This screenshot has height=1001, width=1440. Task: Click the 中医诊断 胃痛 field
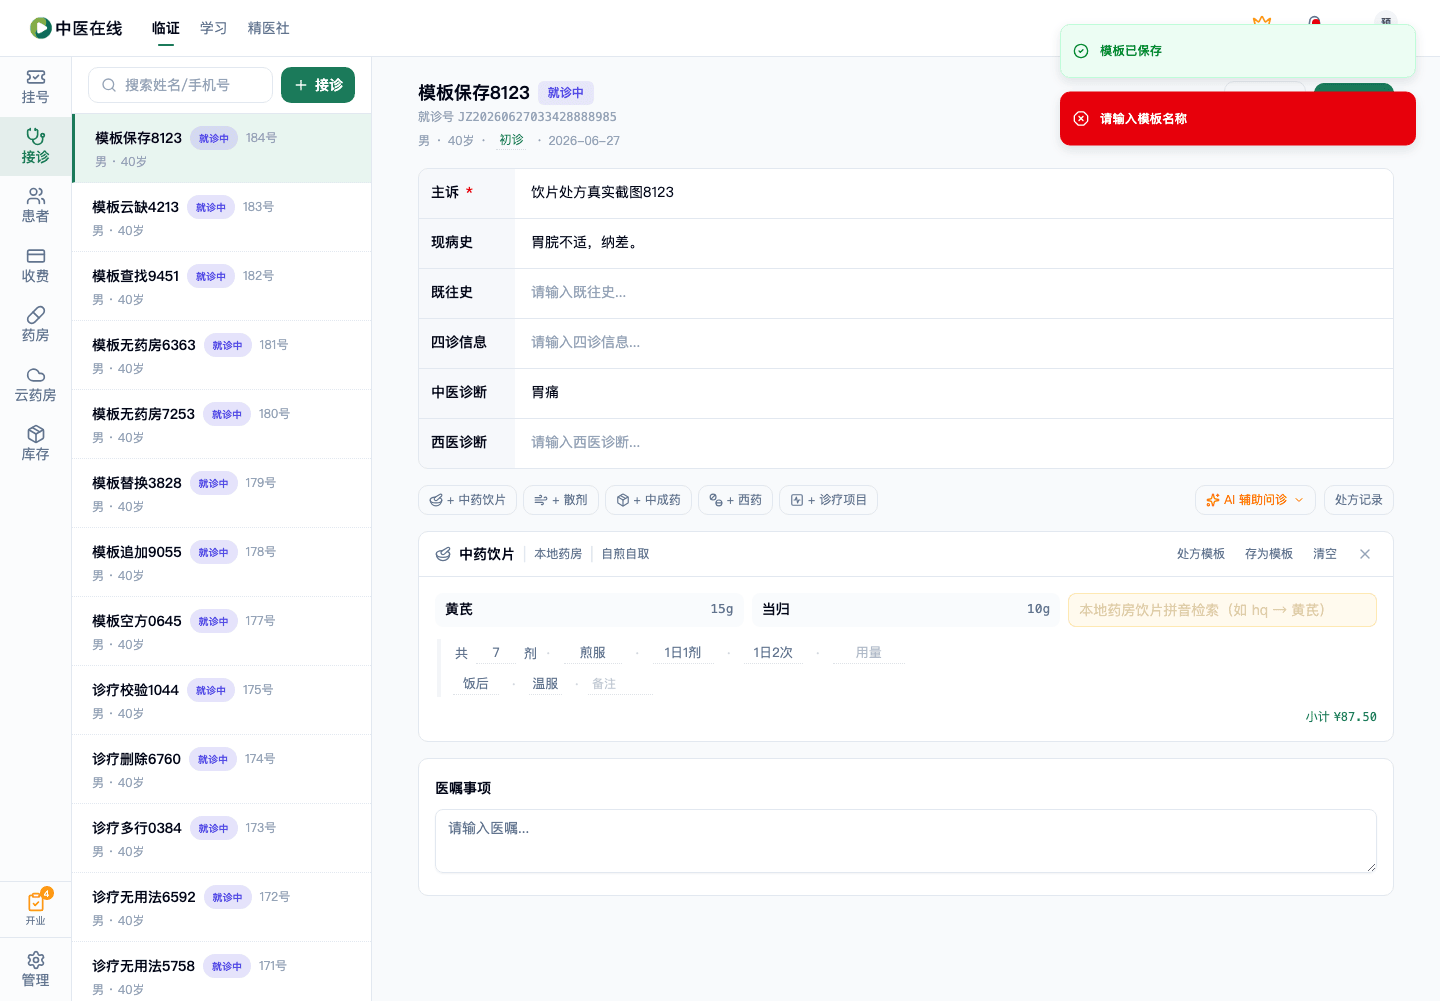tap(953, 393)
